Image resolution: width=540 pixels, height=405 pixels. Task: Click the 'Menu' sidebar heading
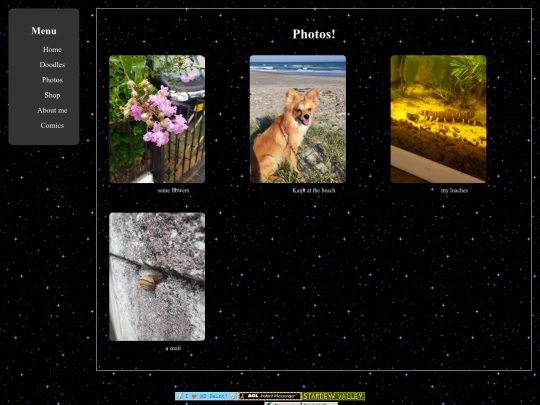point(44,31)
